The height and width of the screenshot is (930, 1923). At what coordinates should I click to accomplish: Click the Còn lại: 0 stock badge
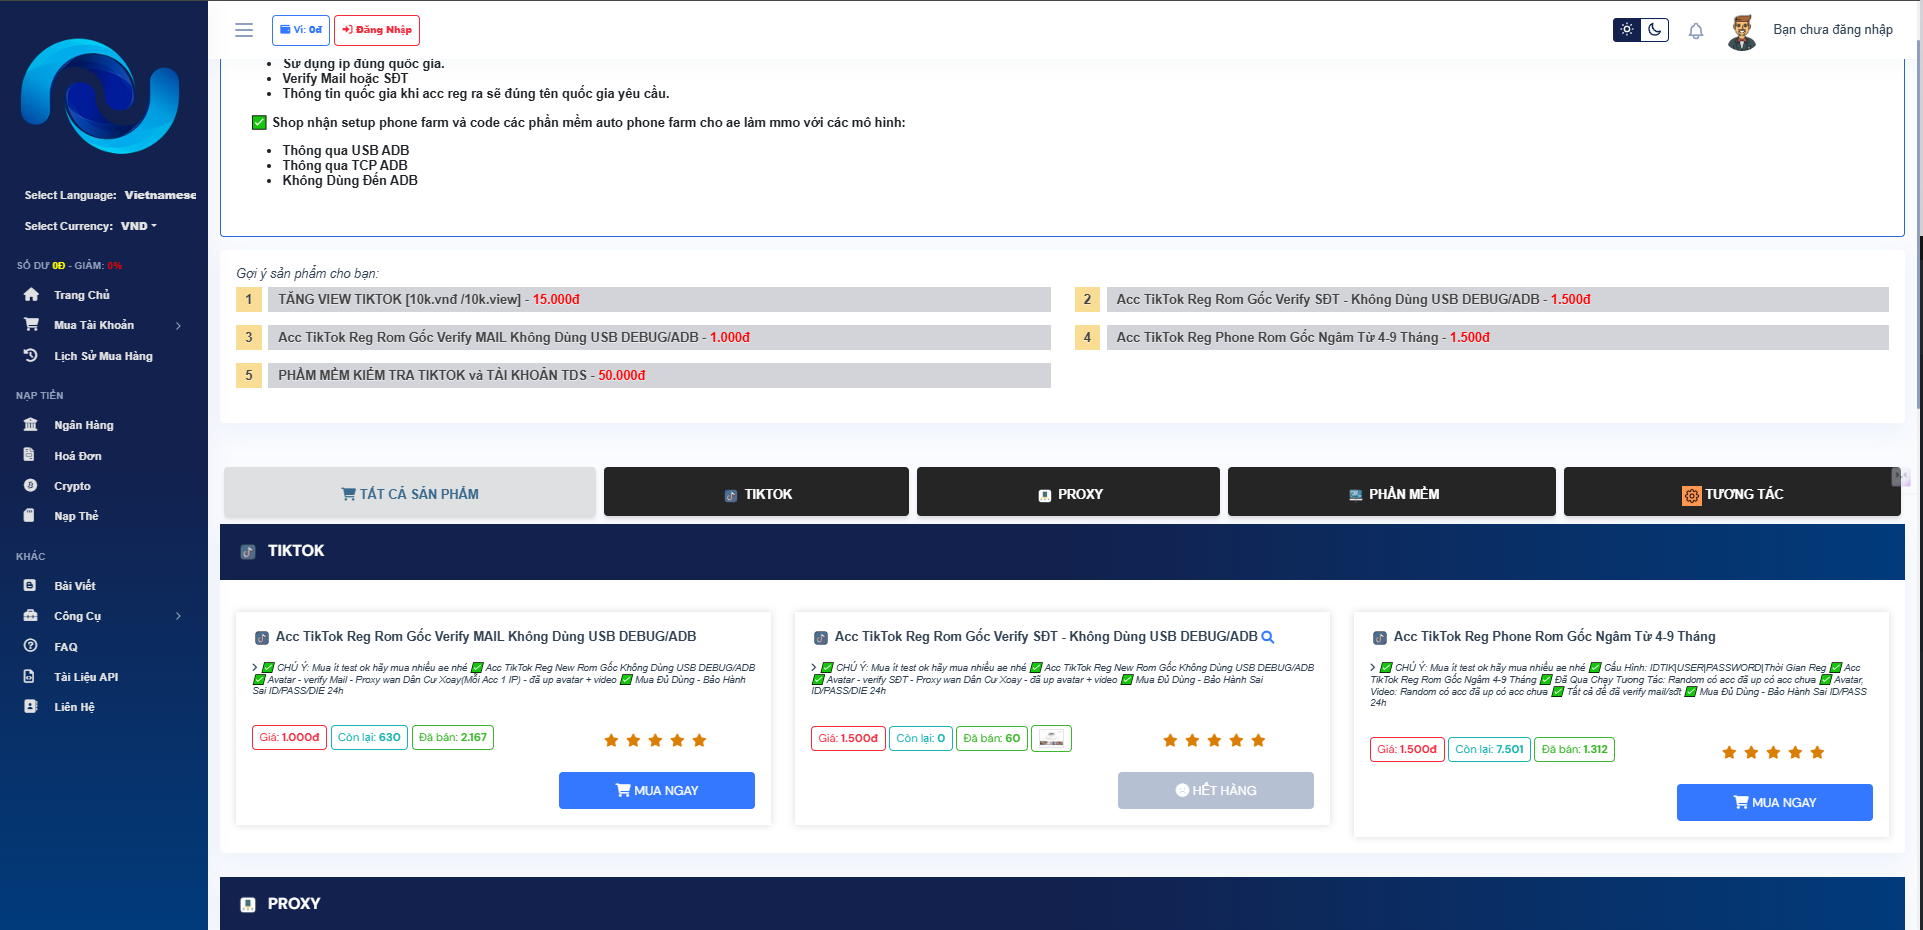(920, 738)
